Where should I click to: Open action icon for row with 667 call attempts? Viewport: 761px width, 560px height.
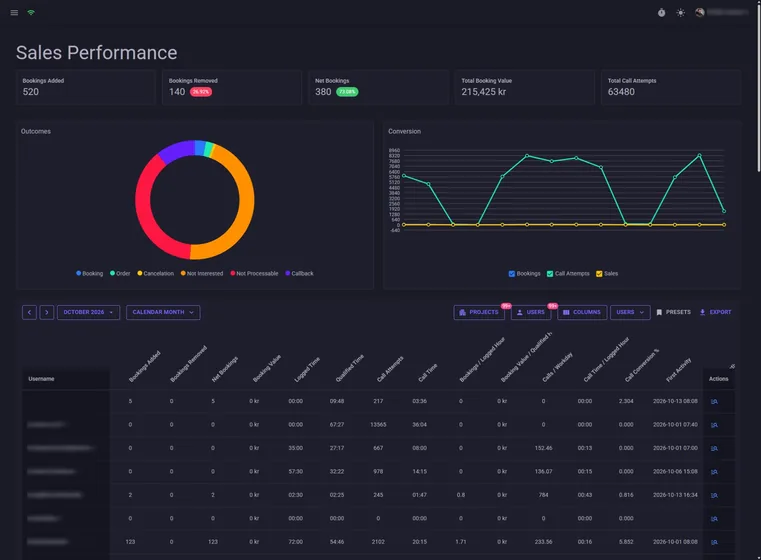point(714,448)
